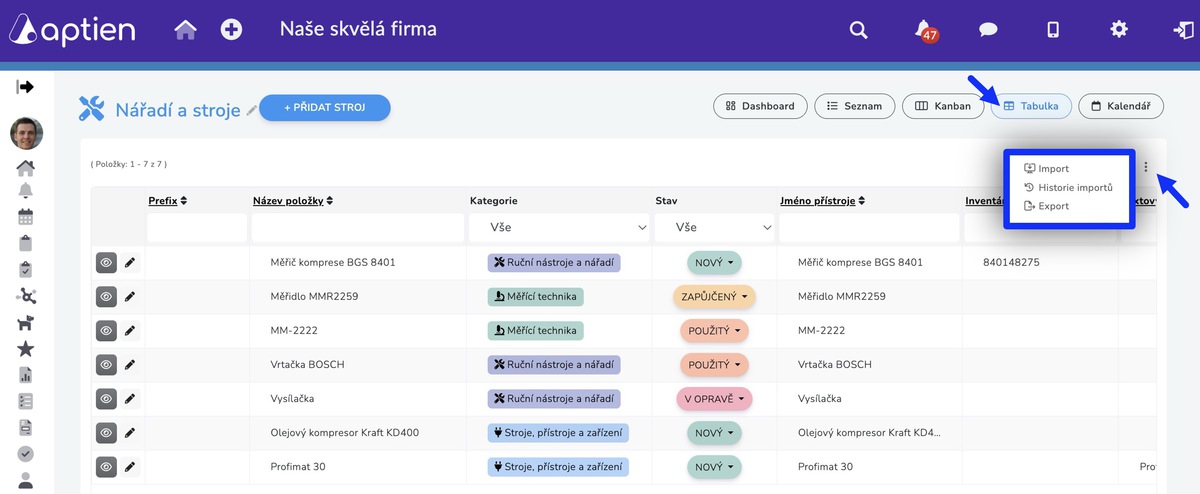Screen dimensions: 1200x494
Task: View Měřič komprese BGS 8401 via eye icon
Action: pos(106,263)
